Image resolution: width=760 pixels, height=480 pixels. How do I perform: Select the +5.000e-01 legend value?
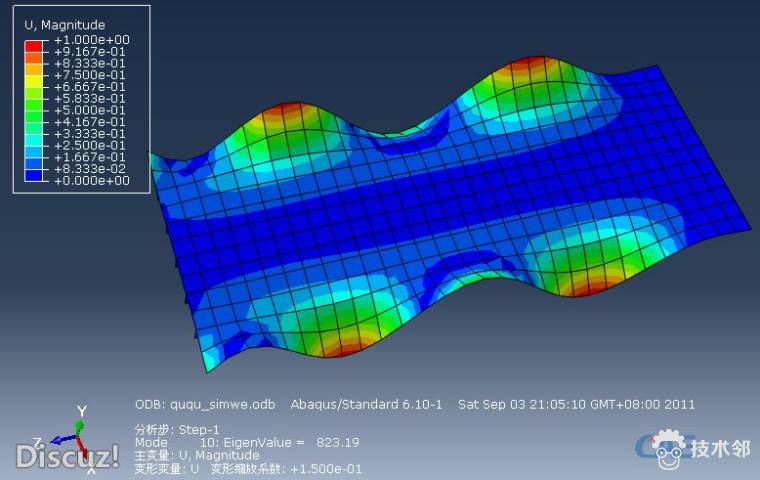point(91,110)
